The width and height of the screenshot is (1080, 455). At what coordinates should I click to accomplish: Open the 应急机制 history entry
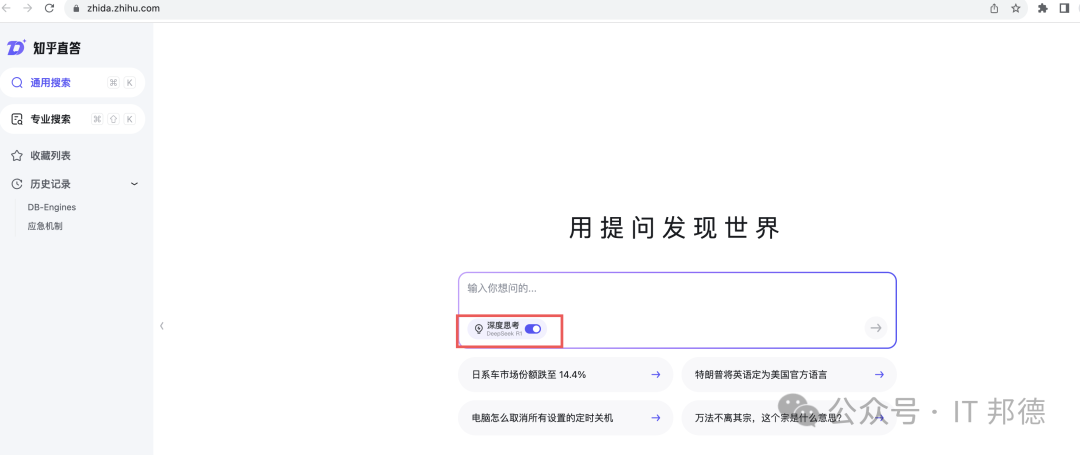[x=45, y=226]
